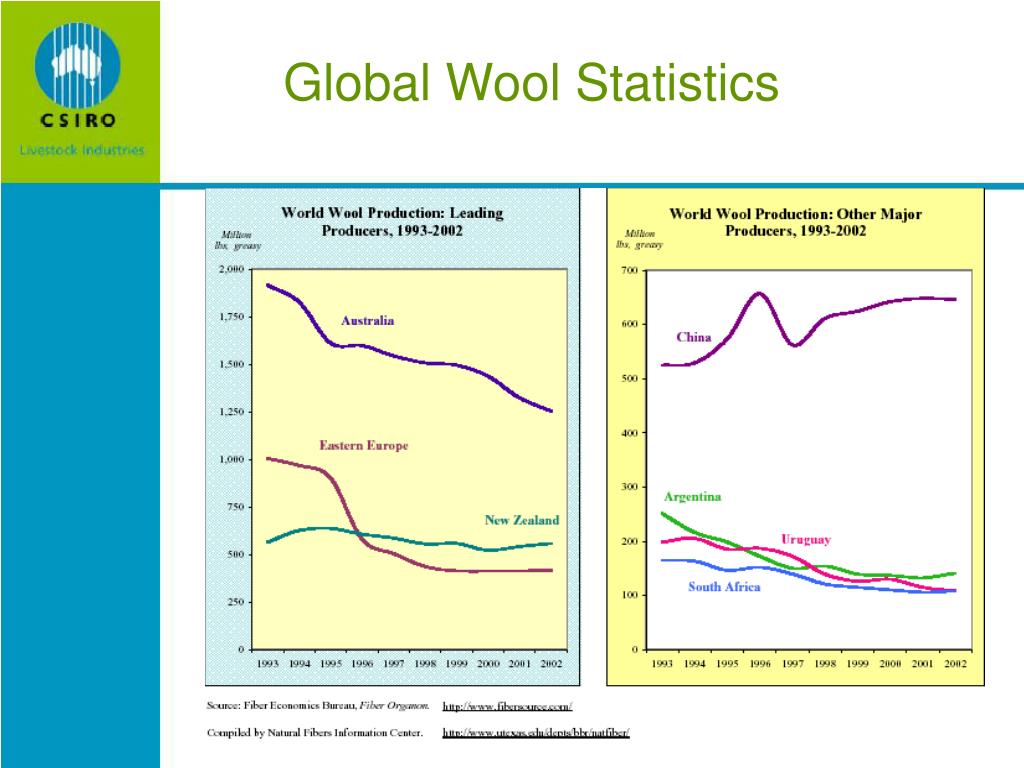Image resolution: width=1024 pixels, height=768 pixels.
Task: Select the Leading Producers chart heading
Action: pyautogui.click(x=393, y=221)
